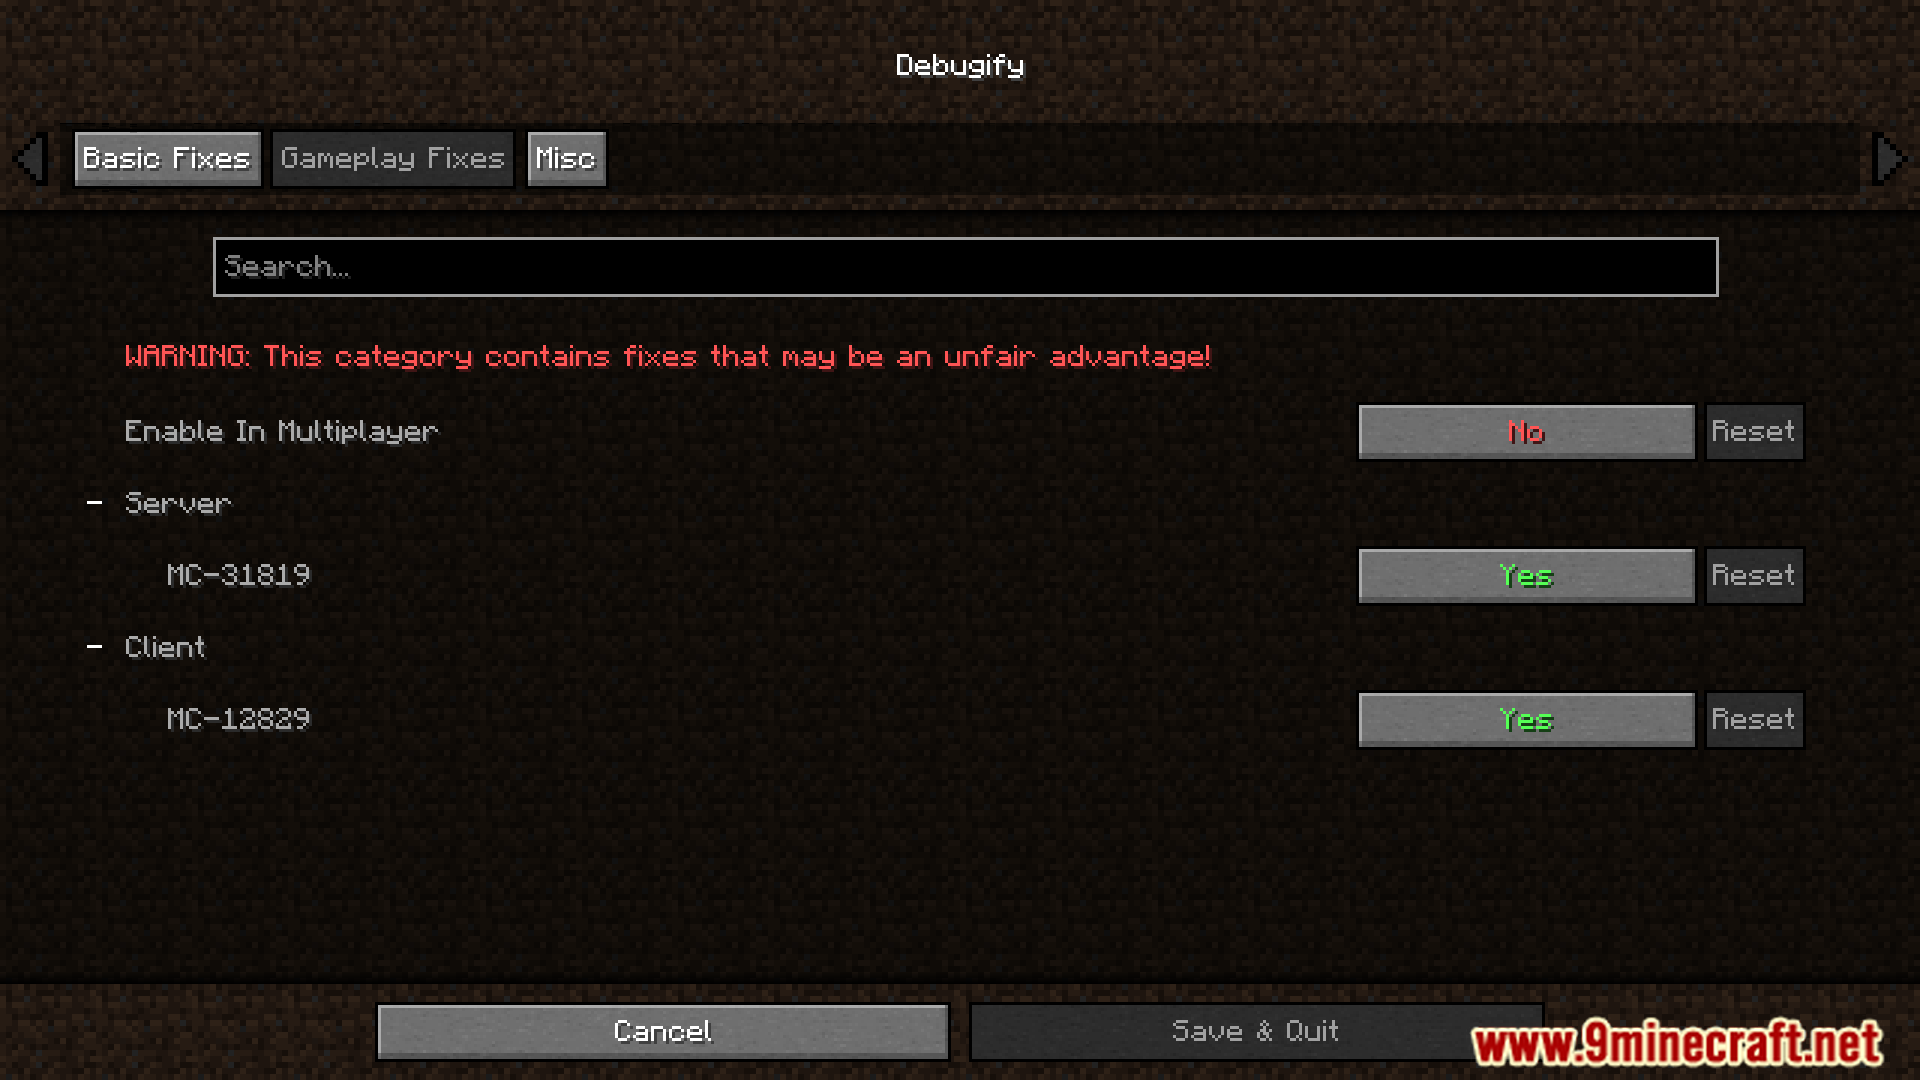The width and height of the screenshot is (1920, 1080).
Task: Click Reset button for MC-12829
Action: tap(1754, 717)
